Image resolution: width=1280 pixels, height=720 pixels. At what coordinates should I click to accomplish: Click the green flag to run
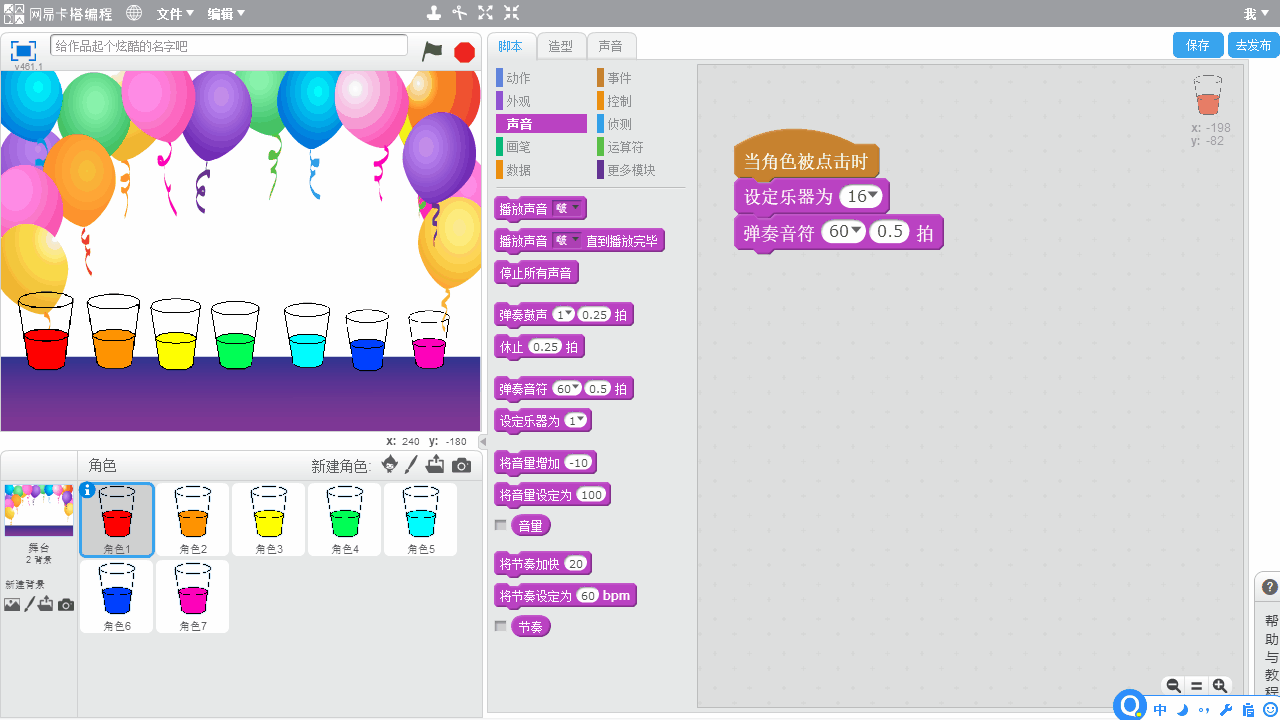[x=432, y=51]
